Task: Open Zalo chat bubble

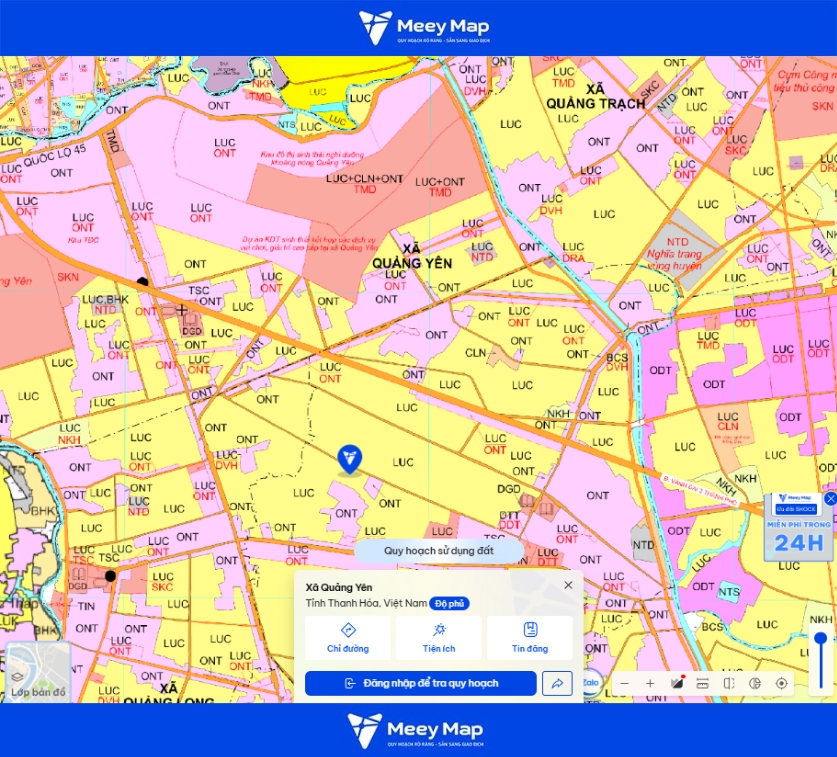Action: pos(590,683)
